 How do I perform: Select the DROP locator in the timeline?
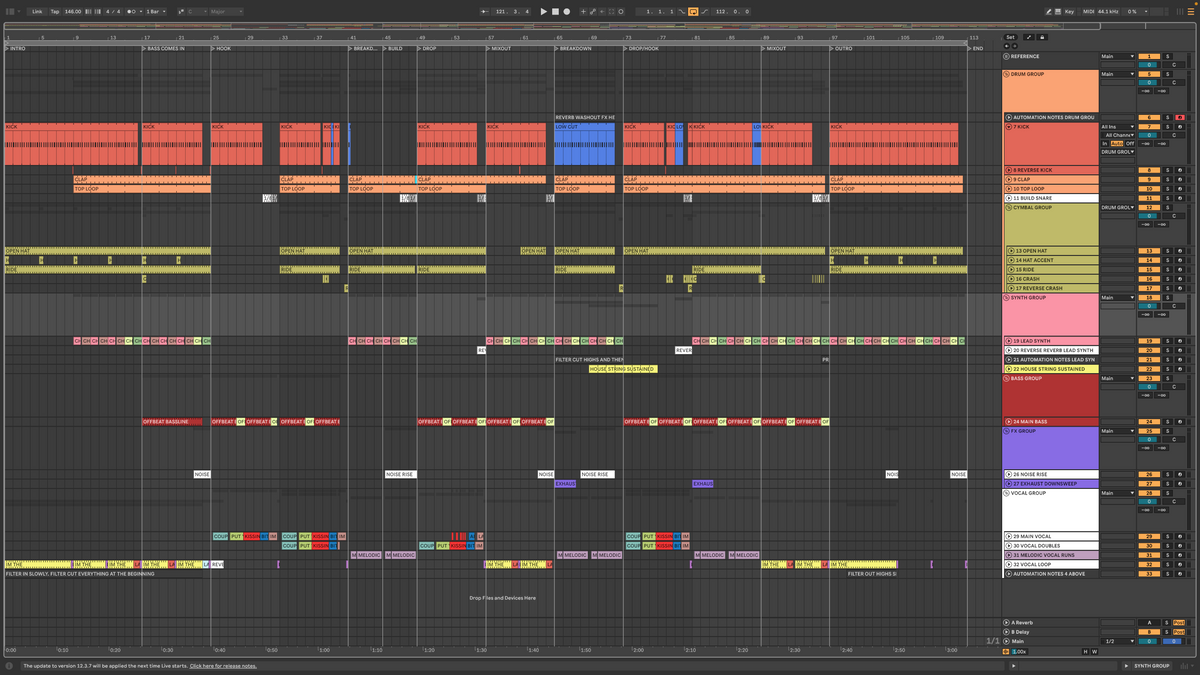(x=423, y=47)
